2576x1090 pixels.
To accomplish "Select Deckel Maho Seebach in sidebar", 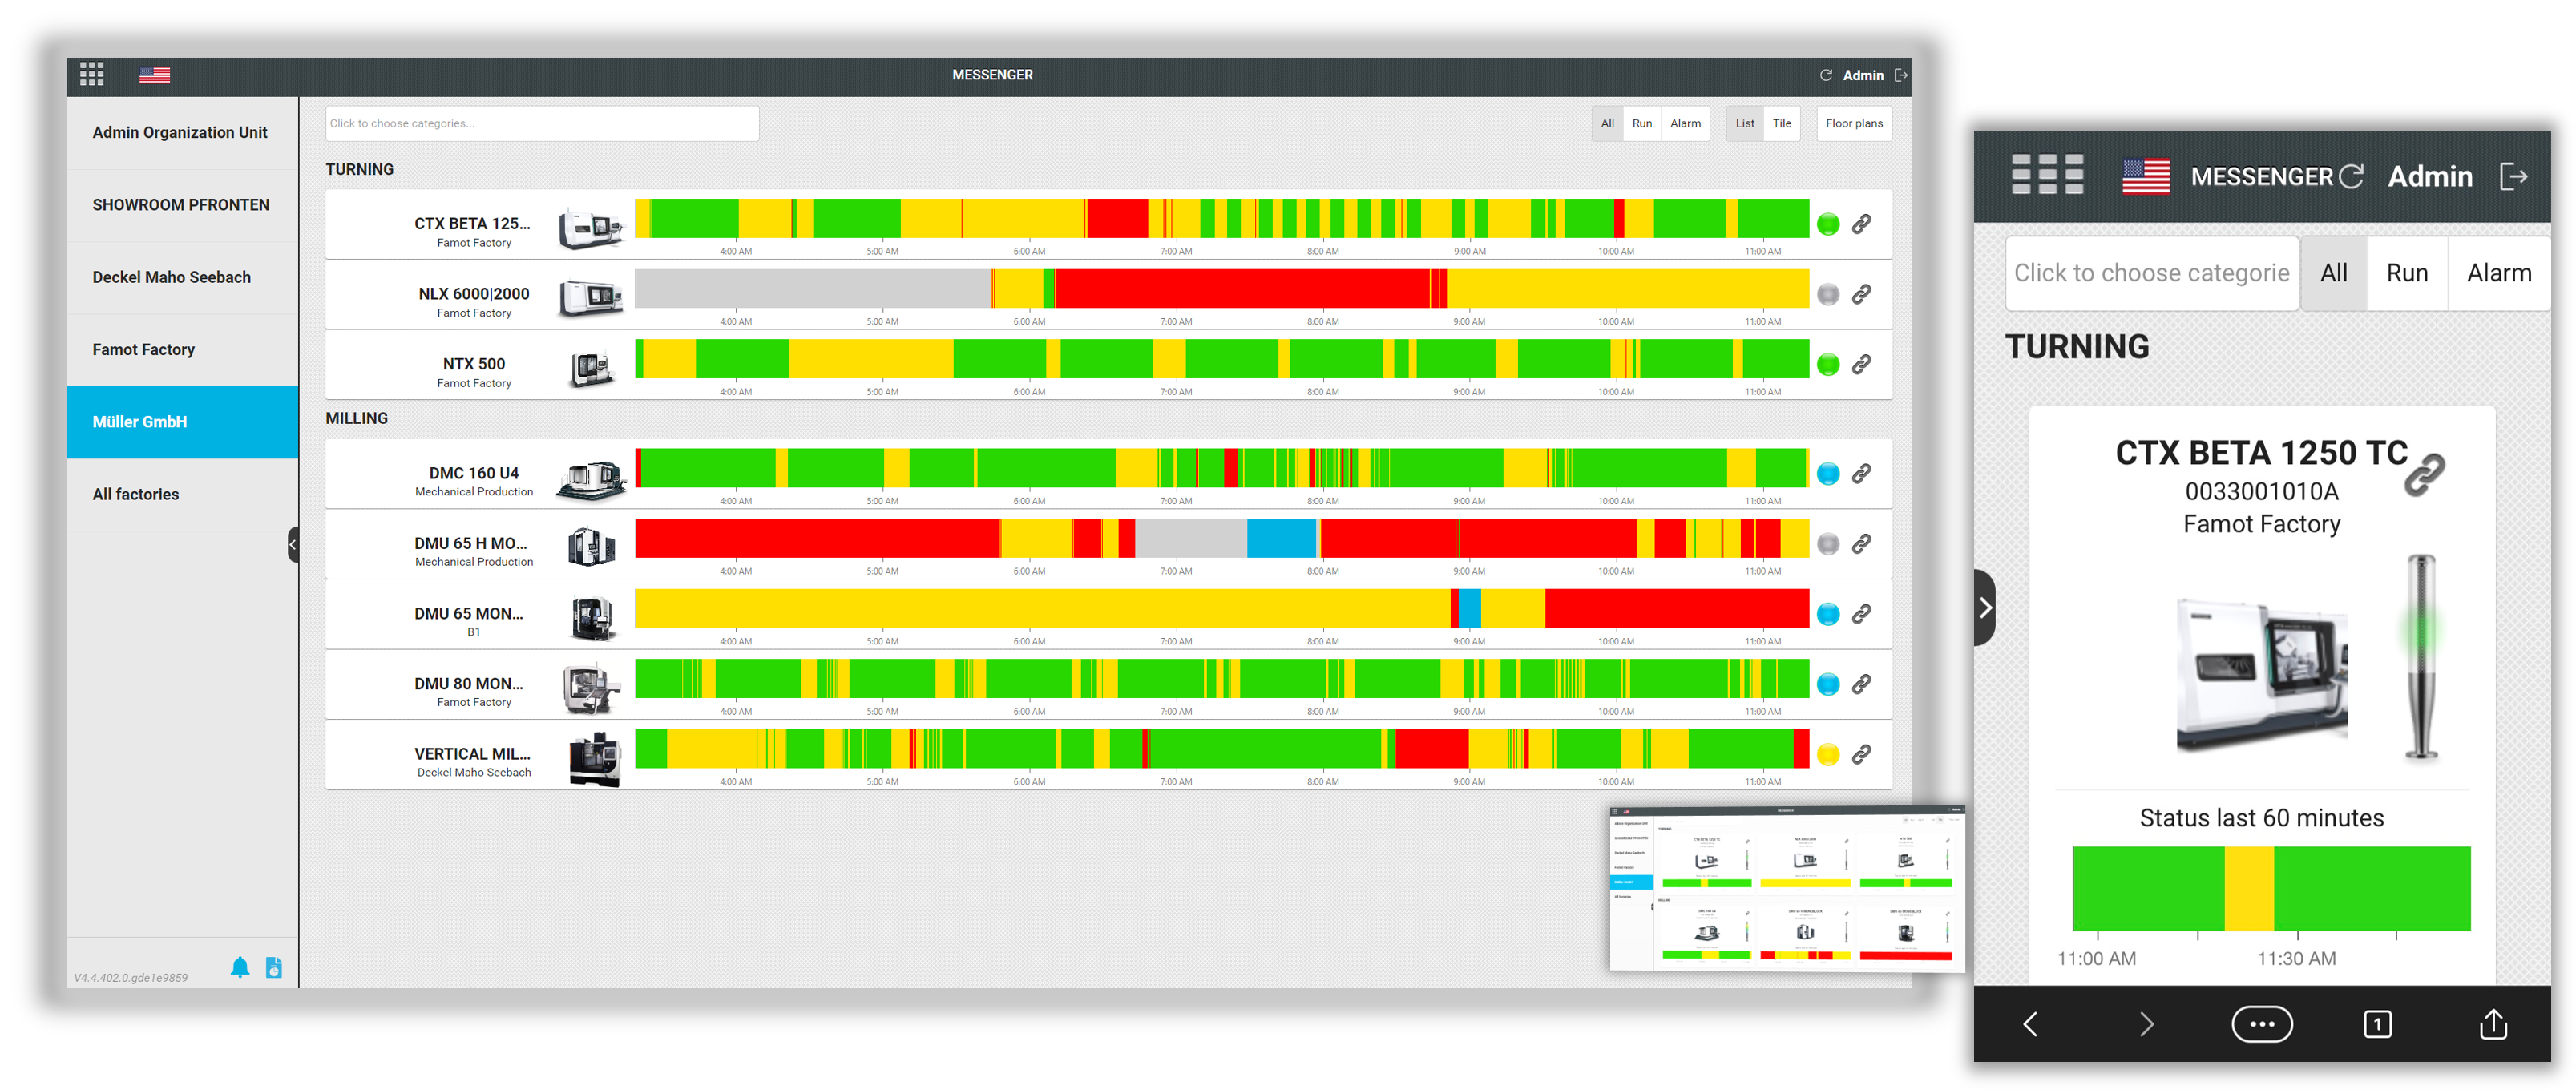I will coord(183,277).
